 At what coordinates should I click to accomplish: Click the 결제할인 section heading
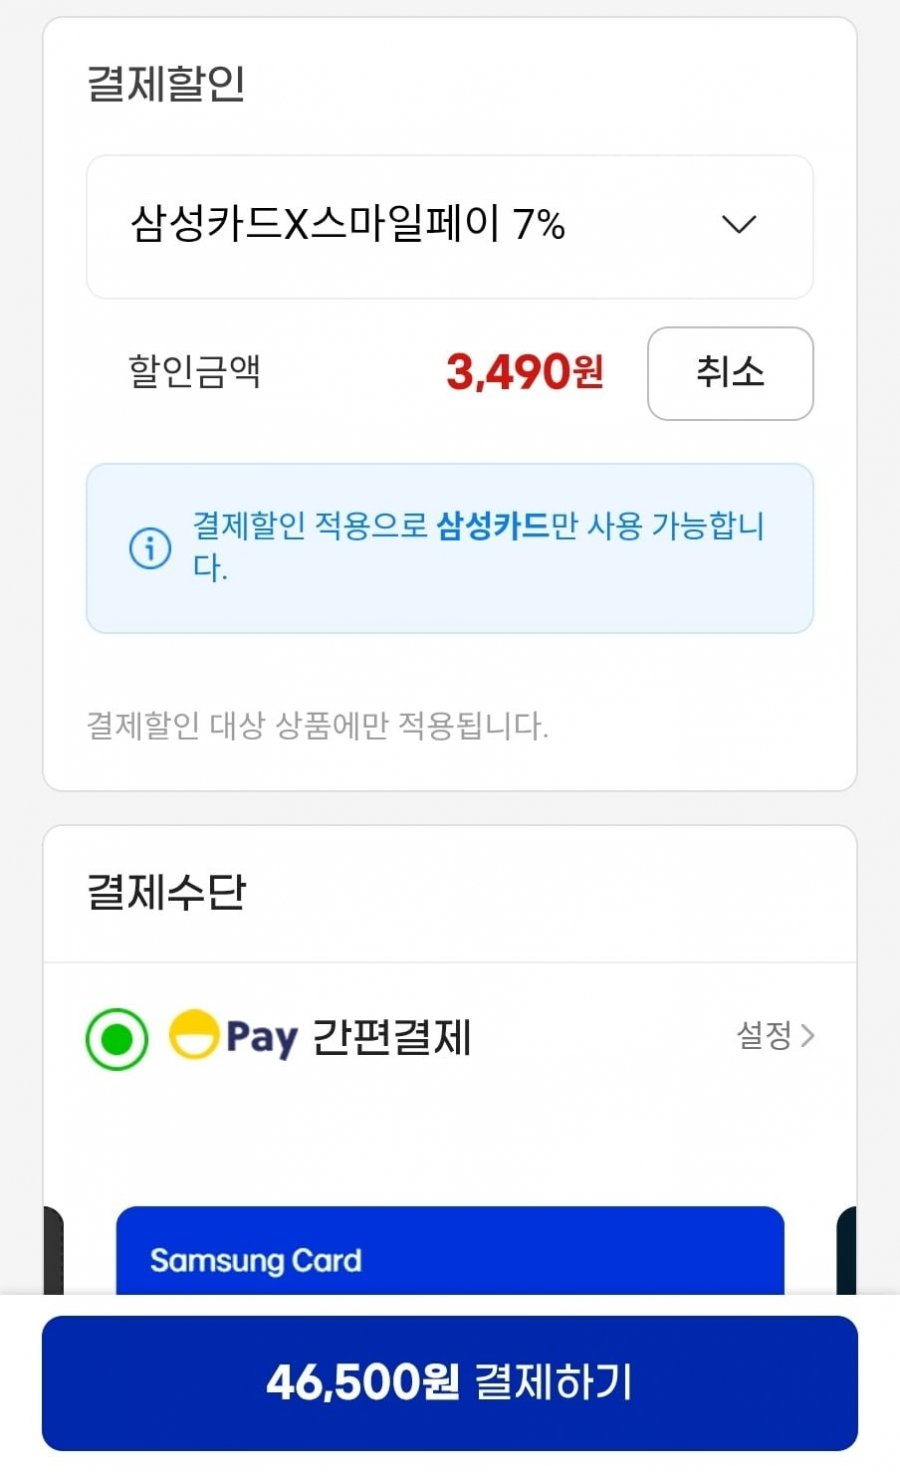click(x=167, y=83)
